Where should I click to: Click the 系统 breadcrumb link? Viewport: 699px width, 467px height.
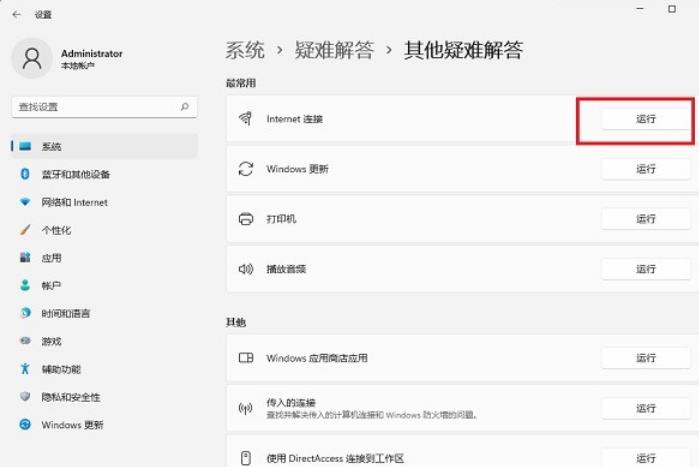pos(245,49)
